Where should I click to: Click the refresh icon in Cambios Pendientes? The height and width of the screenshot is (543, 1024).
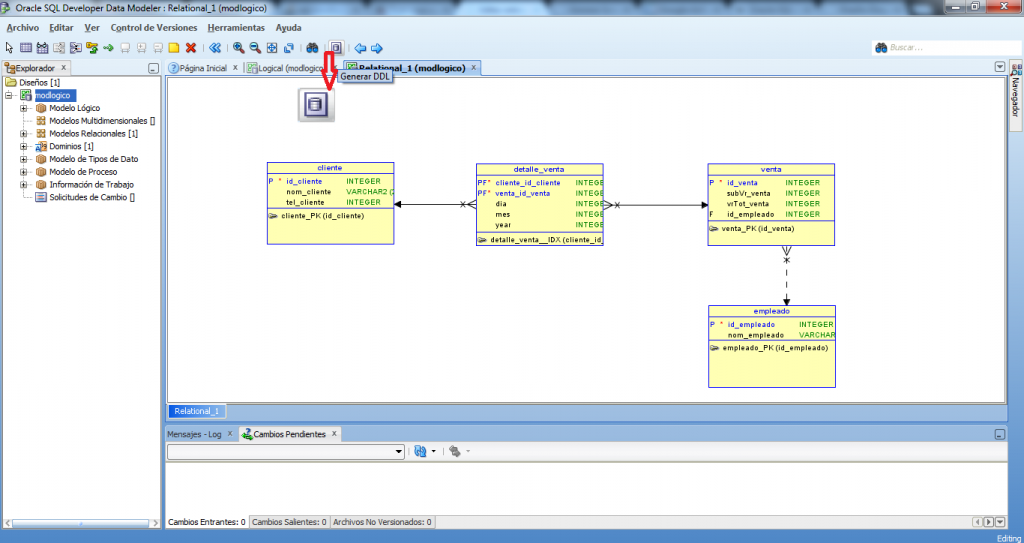(420, 451)
